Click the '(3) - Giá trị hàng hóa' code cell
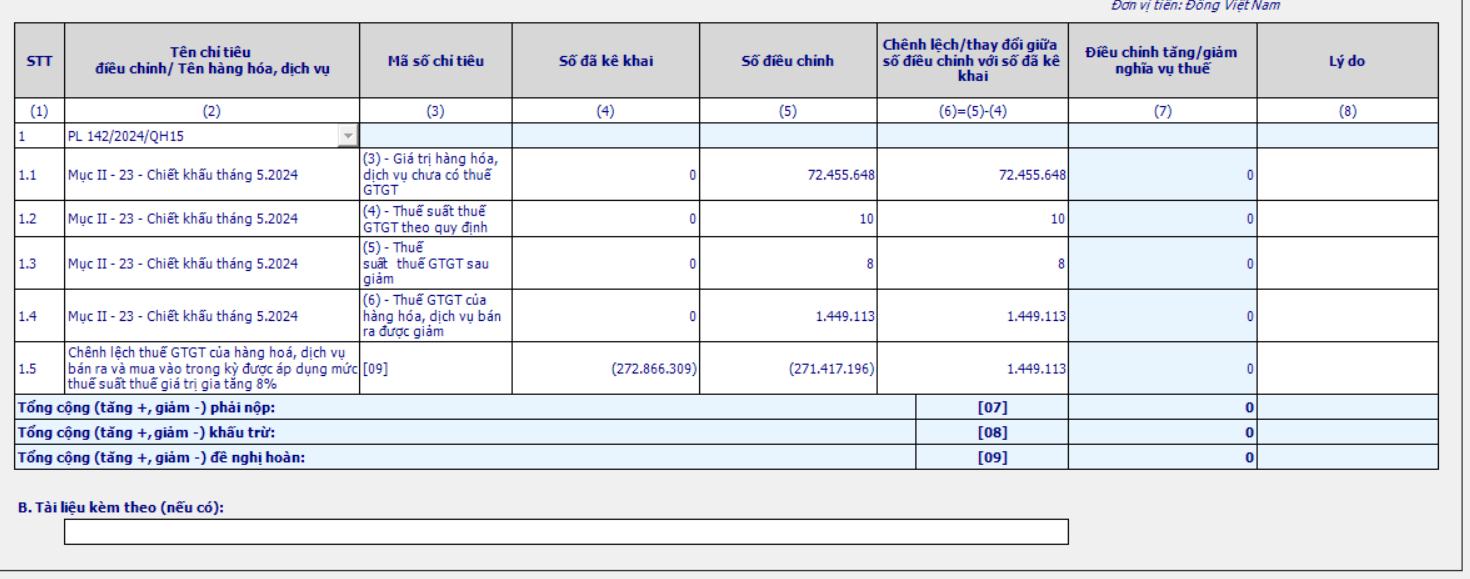This screenshot has height=579, width=1470. 435,174
